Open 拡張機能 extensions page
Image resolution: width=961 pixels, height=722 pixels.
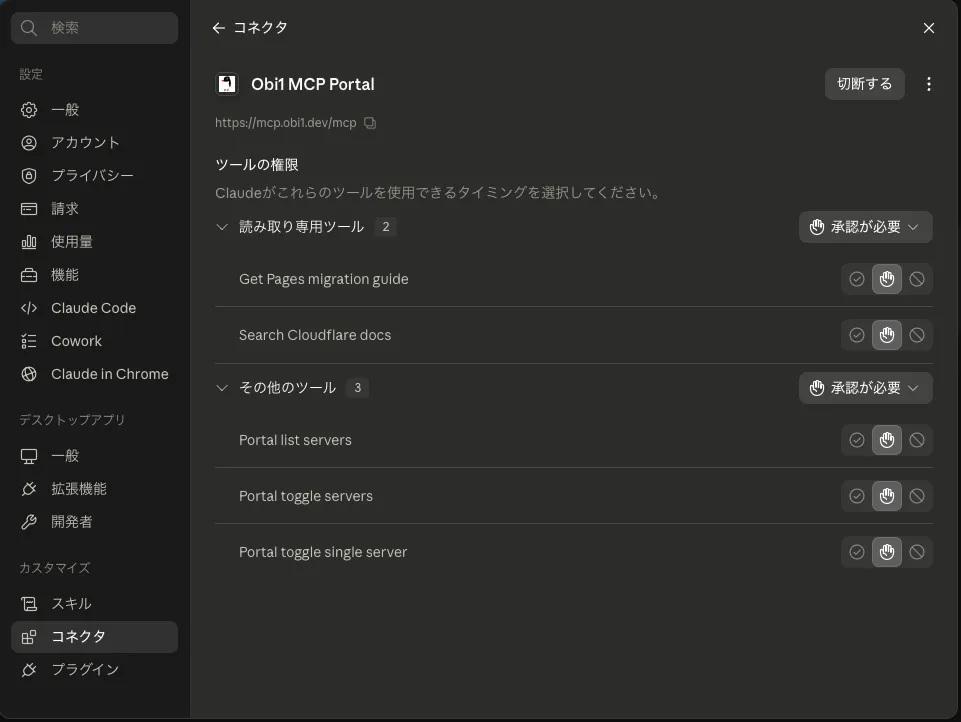coord(94,489)
